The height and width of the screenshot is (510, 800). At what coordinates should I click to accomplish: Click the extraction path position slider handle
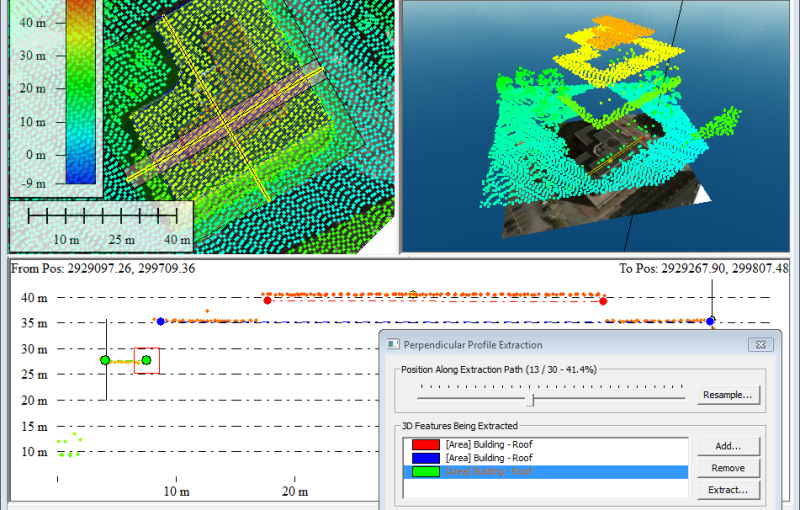[532, 399]
